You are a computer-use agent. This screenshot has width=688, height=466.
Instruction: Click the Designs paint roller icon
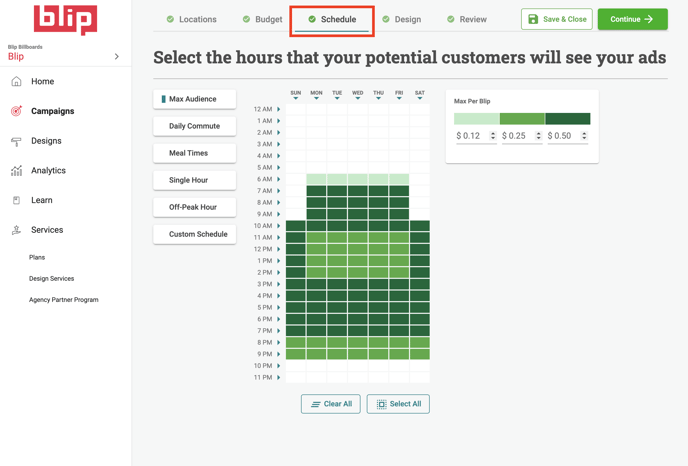16,141
